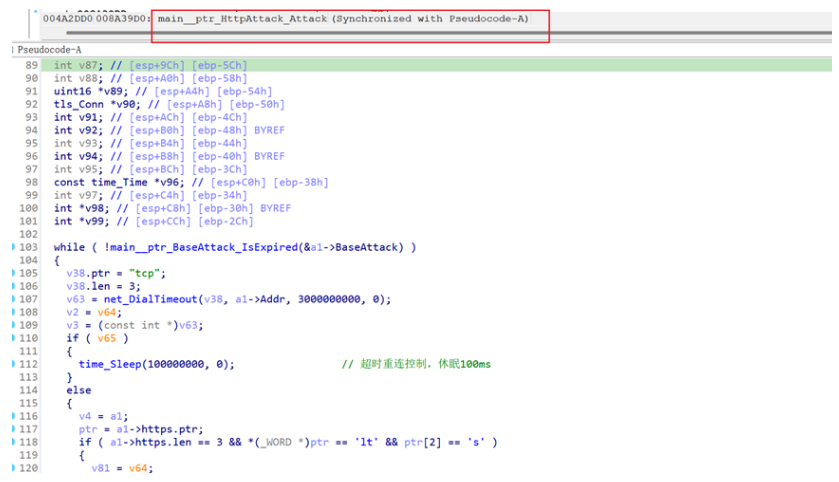
Task: Select the Pseudocode-A tab
Action: tap(49, 50)
